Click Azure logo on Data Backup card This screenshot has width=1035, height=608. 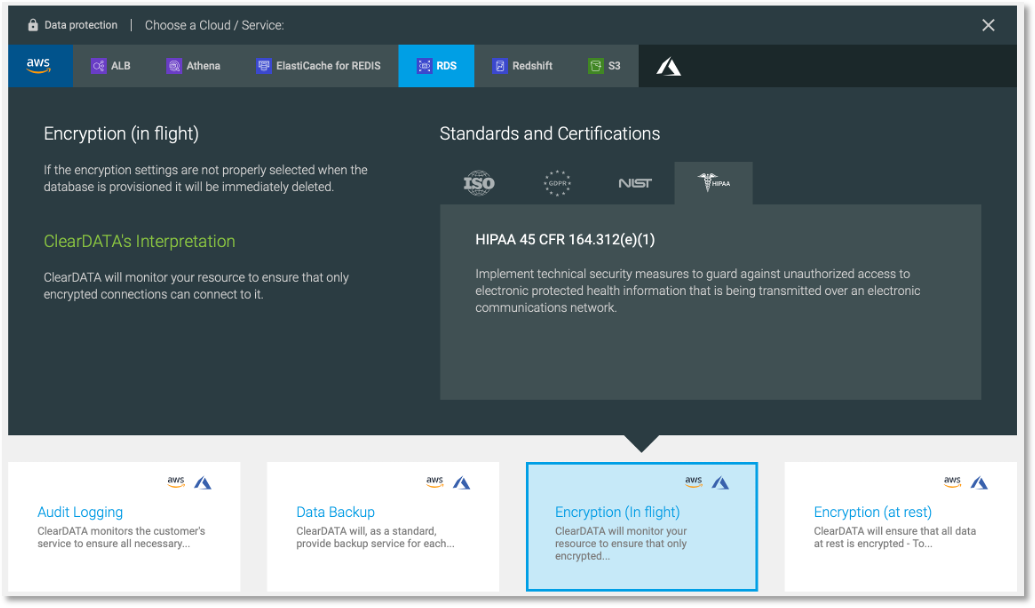pos(461,483)
